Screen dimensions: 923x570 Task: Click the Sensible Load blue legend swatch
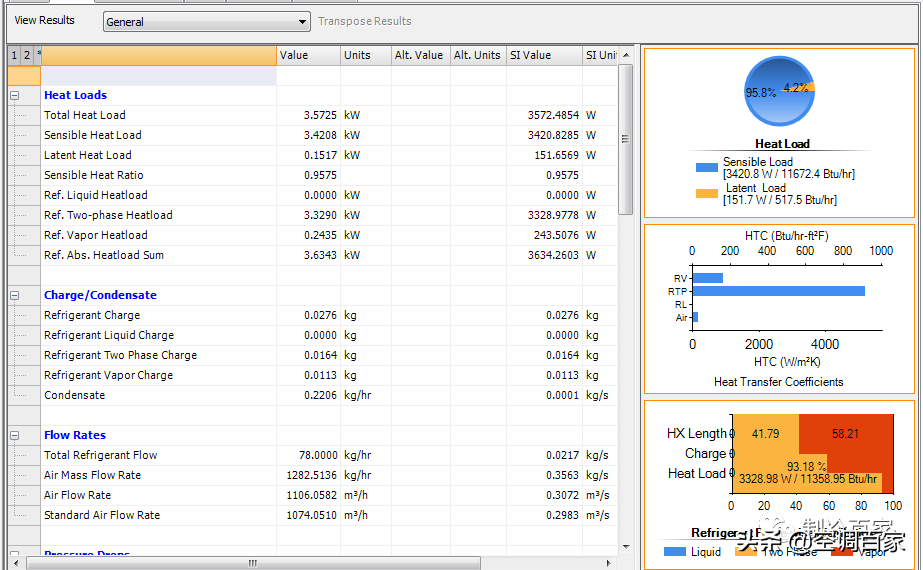tap(706, 168)
